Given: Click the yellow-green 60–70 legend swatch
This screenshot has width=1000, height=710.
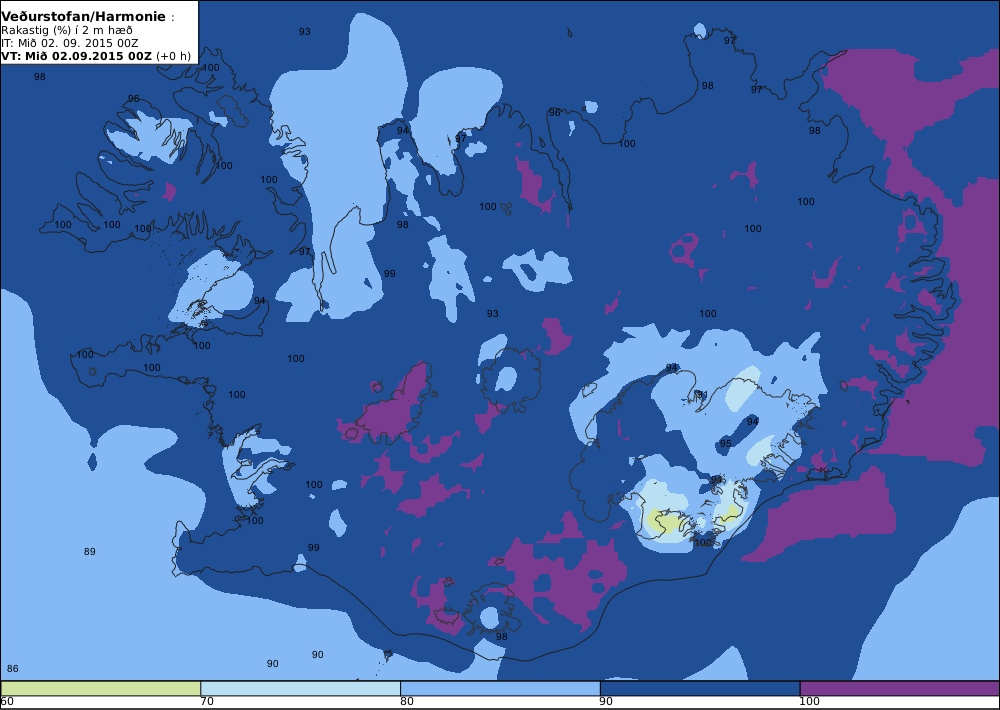Looking at the screenshot, I should point(101,688).
